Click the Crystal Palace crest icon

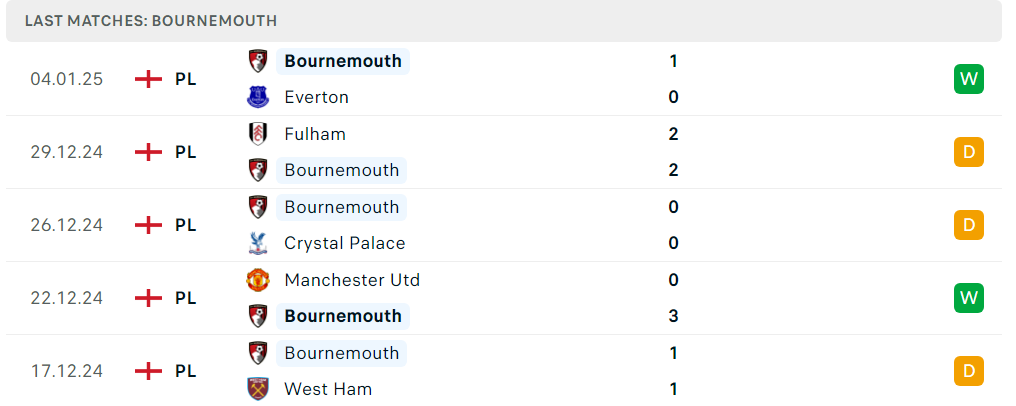point(258,243)
